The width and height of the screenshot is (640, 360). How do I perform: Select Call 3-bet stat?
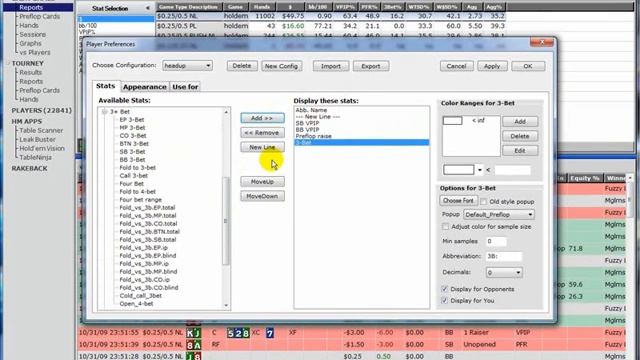pos(133,176)
